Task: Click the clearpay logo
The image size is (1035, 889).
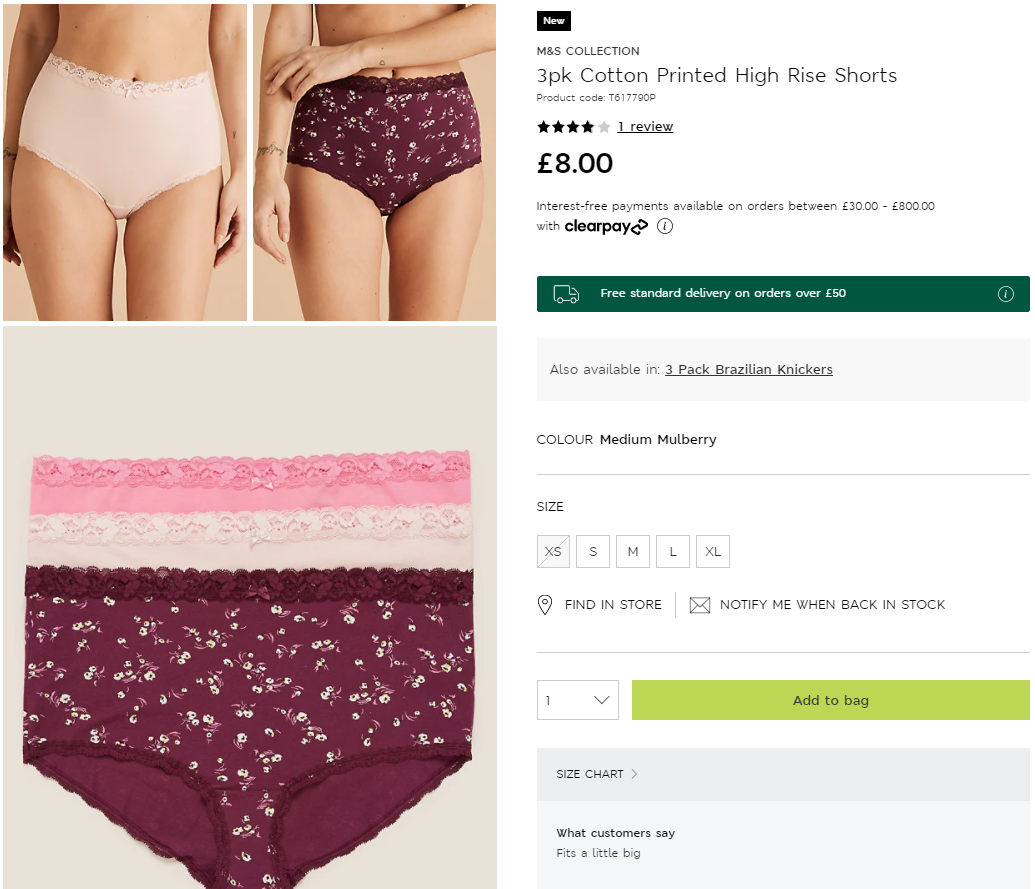Action: tap(606, 227)
